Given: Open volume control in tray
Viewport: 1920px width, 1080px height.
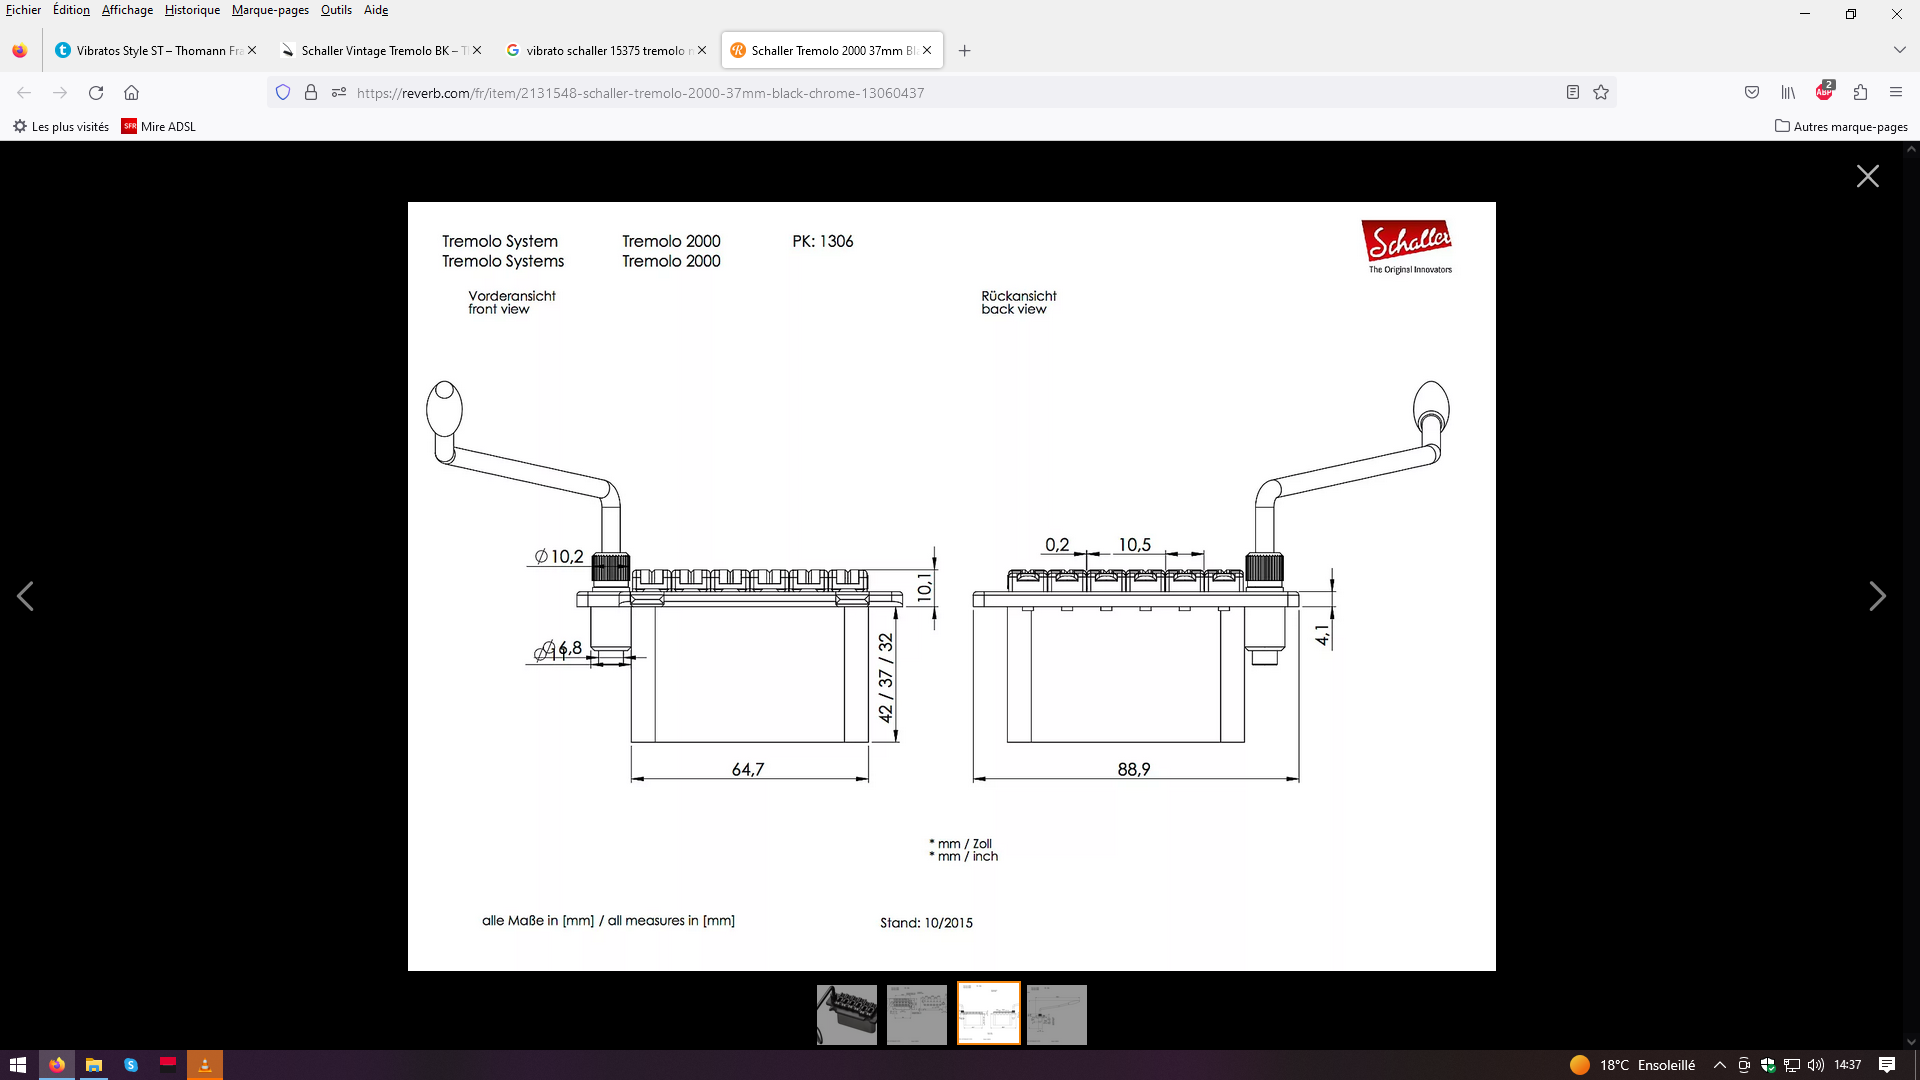Looking at the screenshot, I should (x=1816, y=1065).
